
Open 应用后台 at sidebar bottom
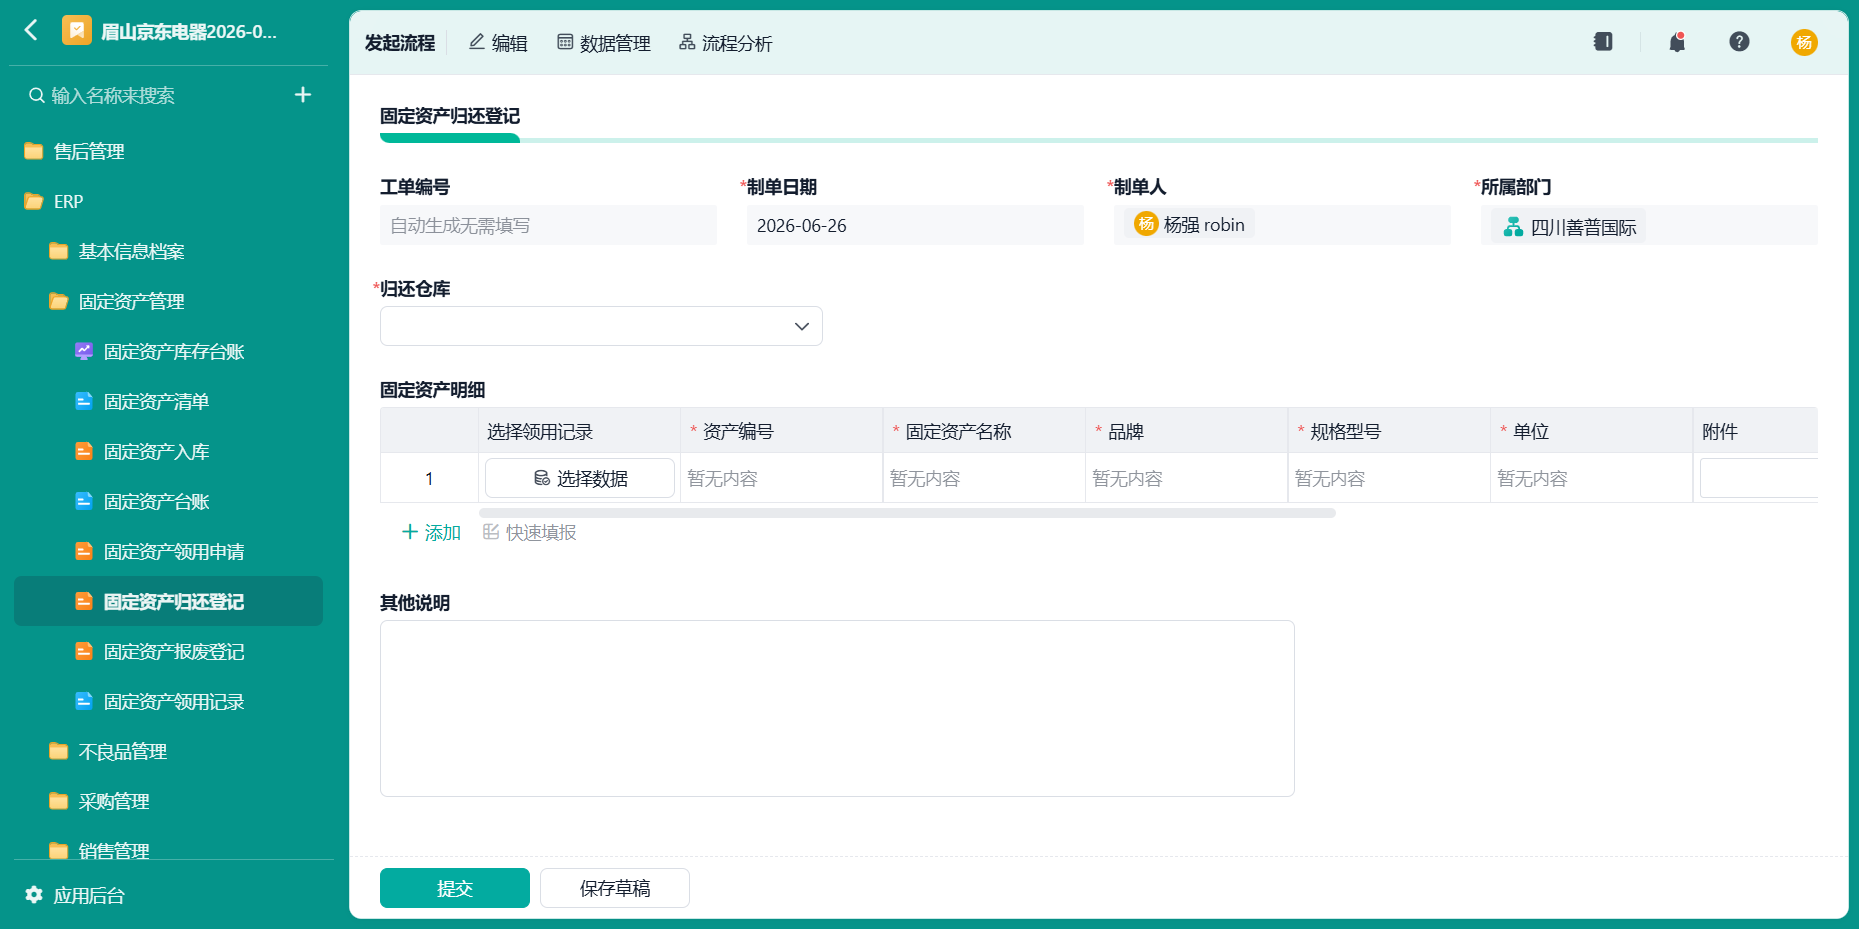(76, 895)
